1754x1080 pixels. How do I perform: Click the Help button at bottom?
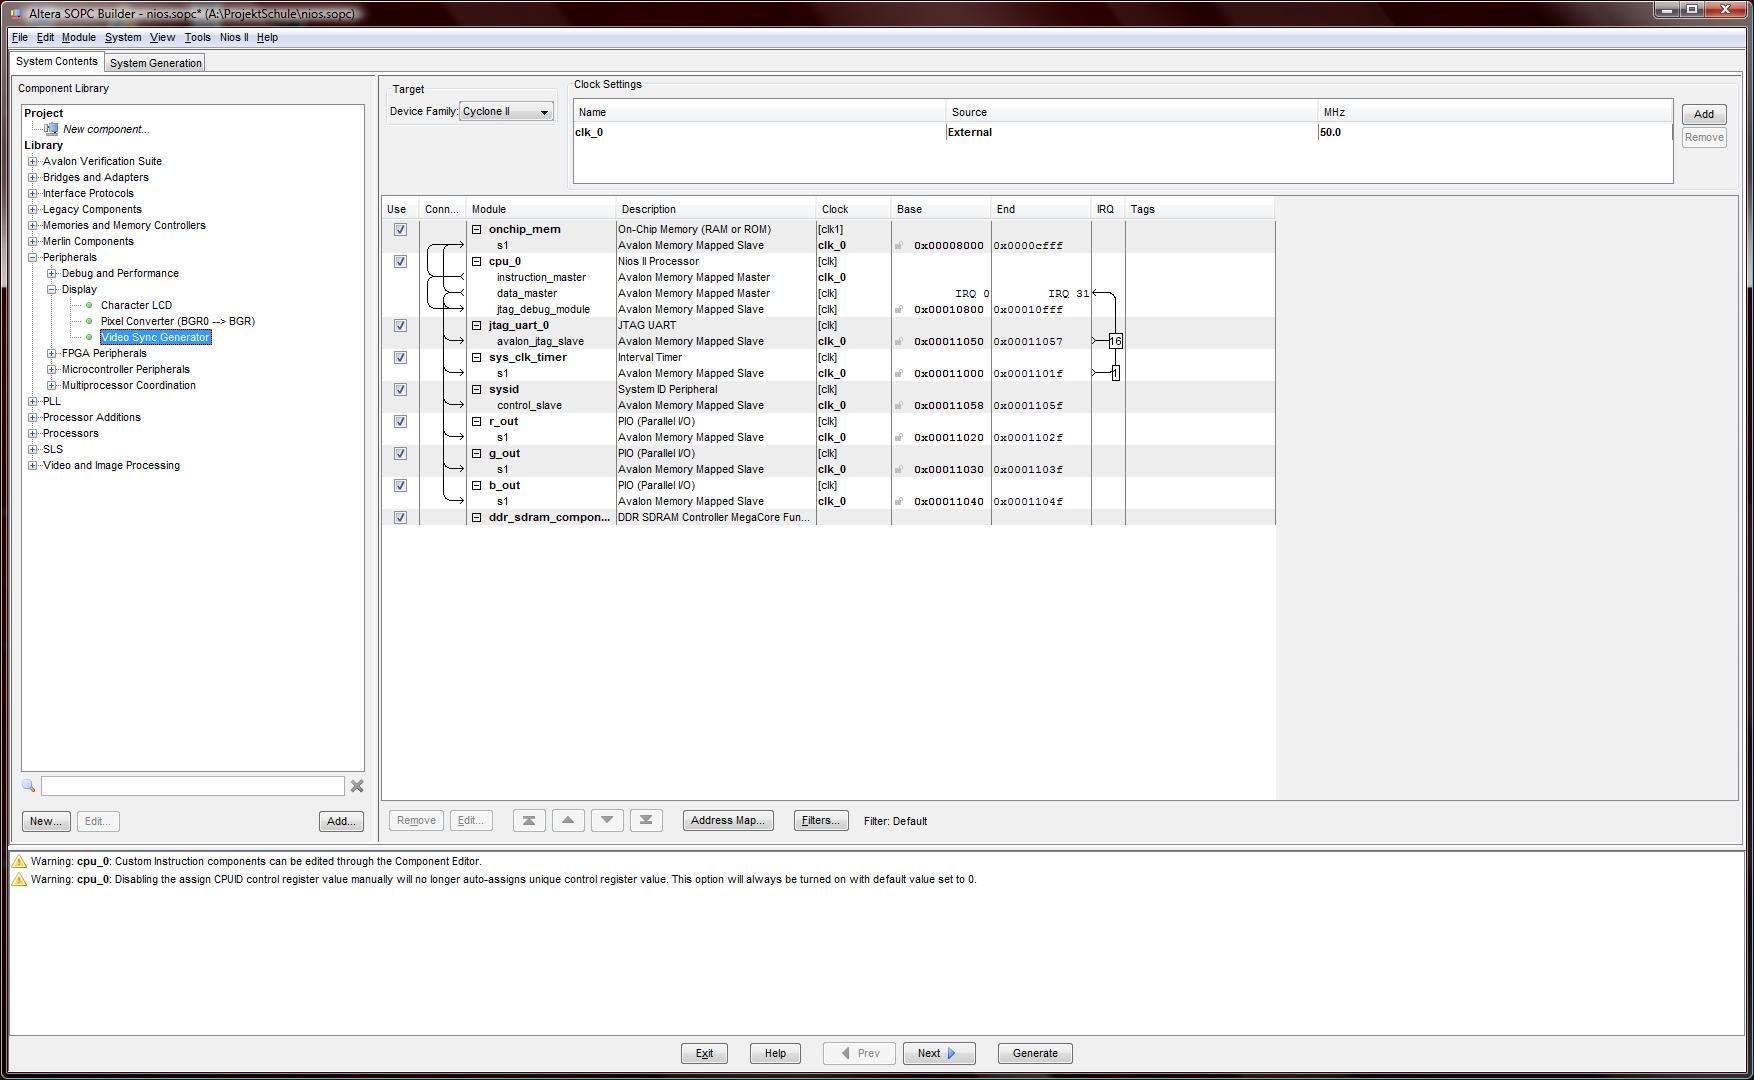(775, 1053)
